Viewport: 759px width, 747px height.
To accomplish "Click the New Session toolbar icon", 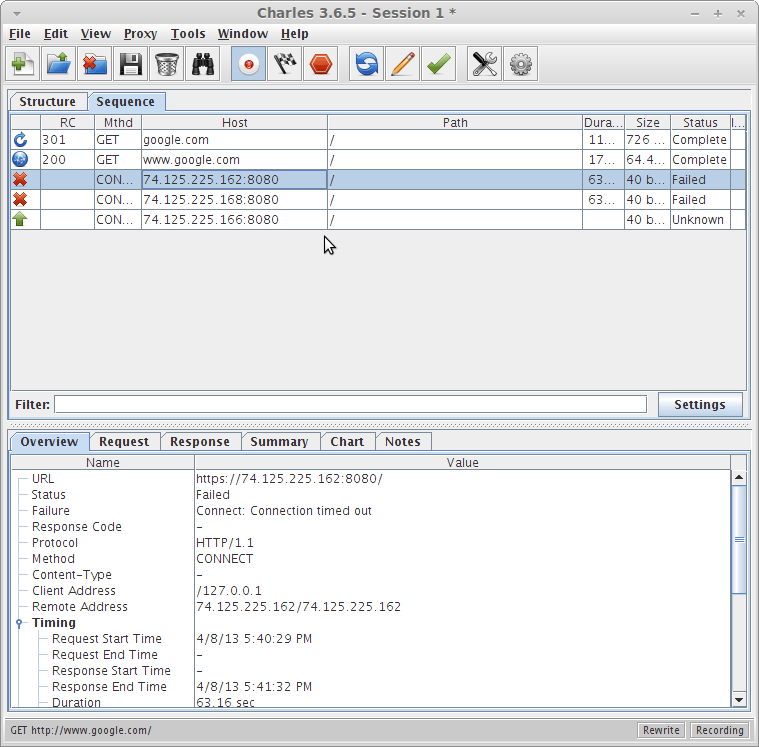I will pyautogui.click(x=22, y=63).
